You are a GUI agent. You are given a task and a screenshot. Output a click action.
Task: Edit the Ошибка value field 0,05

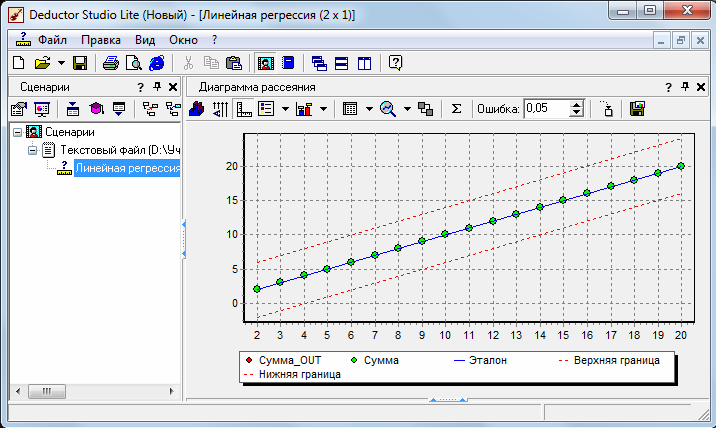click(547, 108)
